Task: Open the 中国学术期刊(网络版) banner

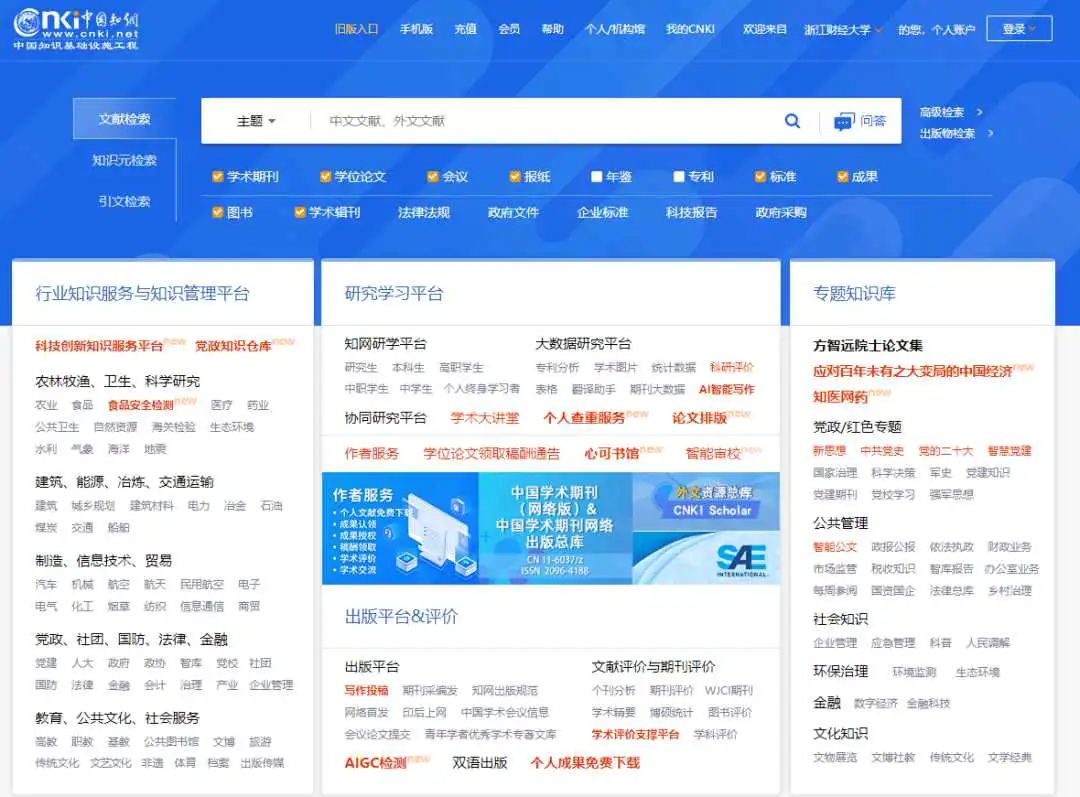Action: tap(555, 528)
